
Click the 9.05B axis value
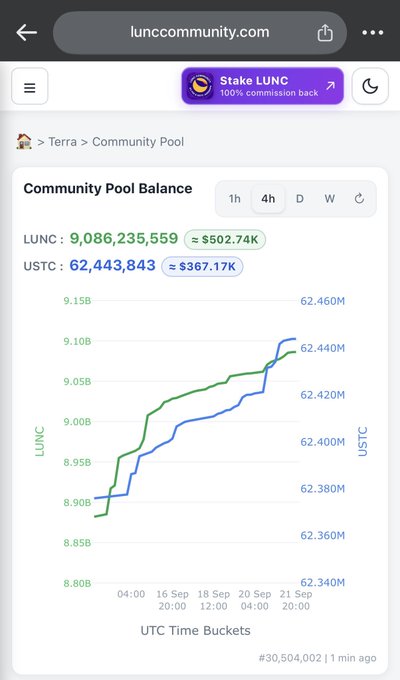(77, 382)
